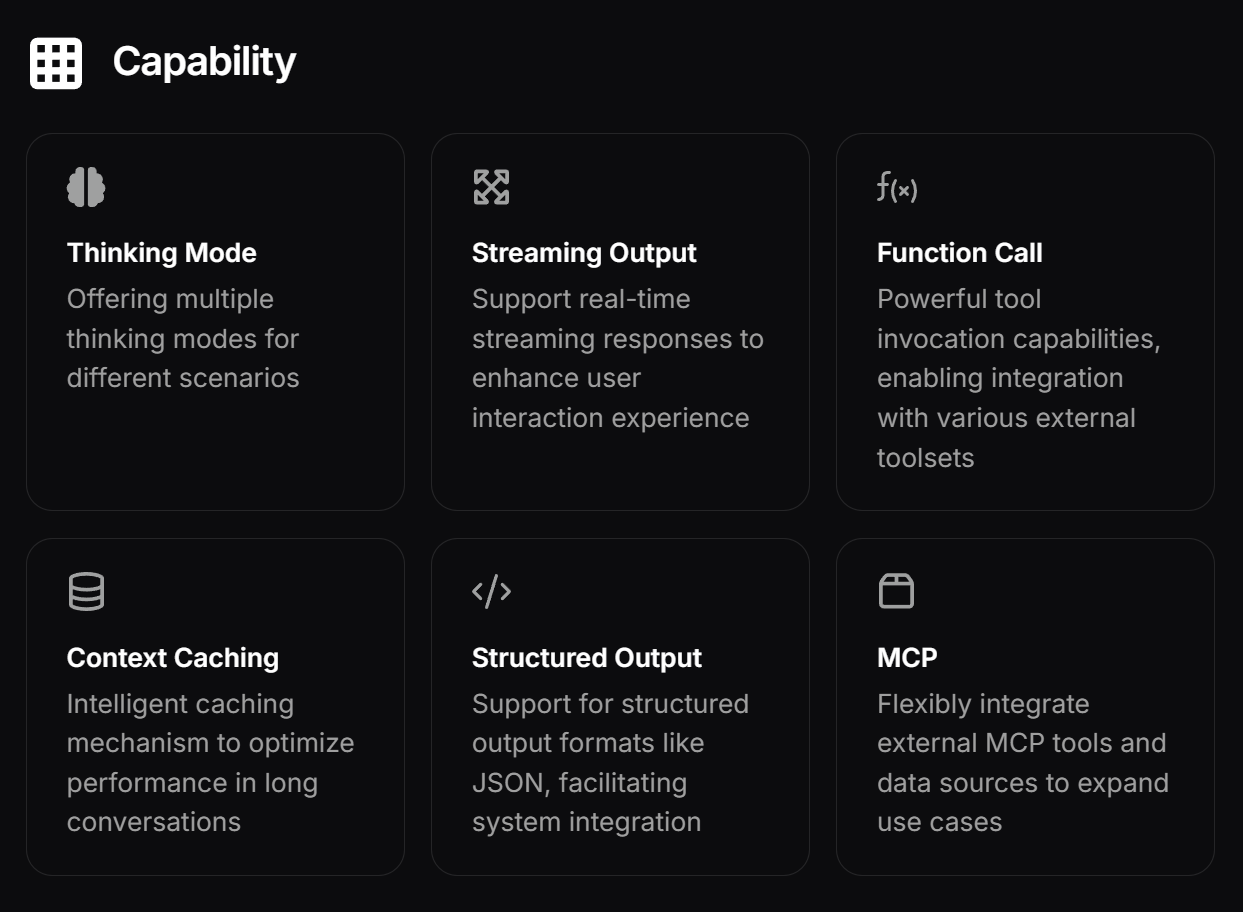This screenshot has width=1243, height=912.
Task: Open the MCP card title
Action: [x=907, y=658]
